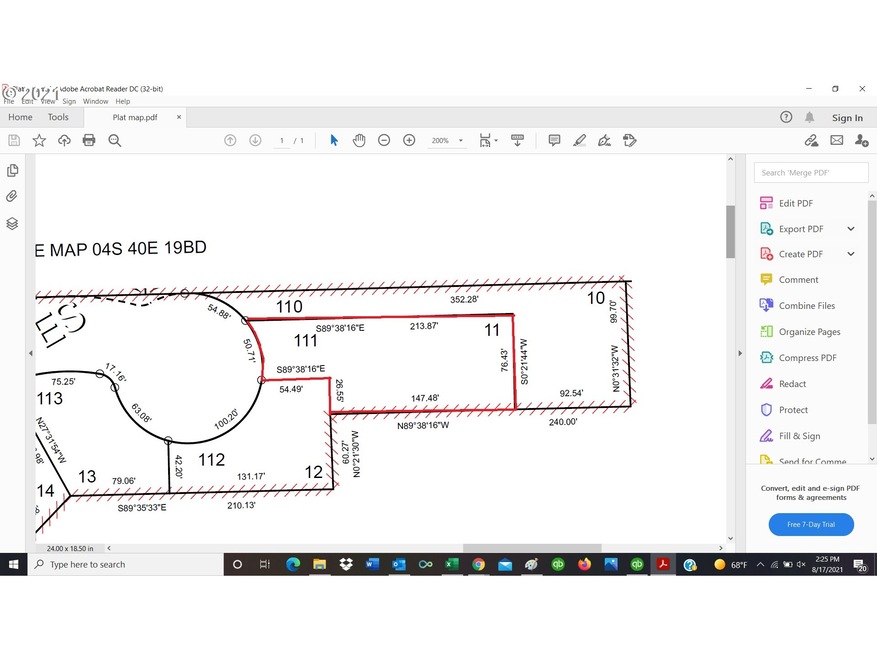Click the tools pane vertical scrollbar
The width and height of the screenshot is (877, 658).
click(872, 311)
